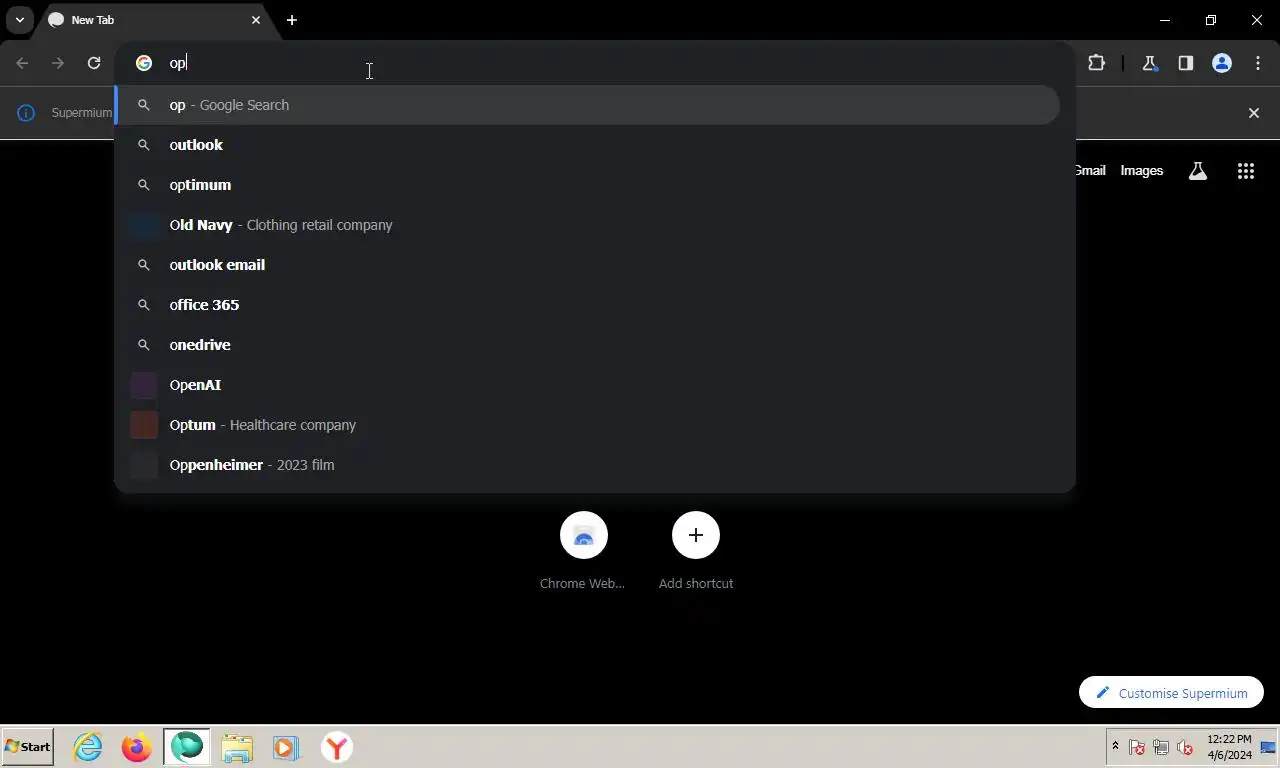Open the profile avatar icon

[x=1222, y=63]
